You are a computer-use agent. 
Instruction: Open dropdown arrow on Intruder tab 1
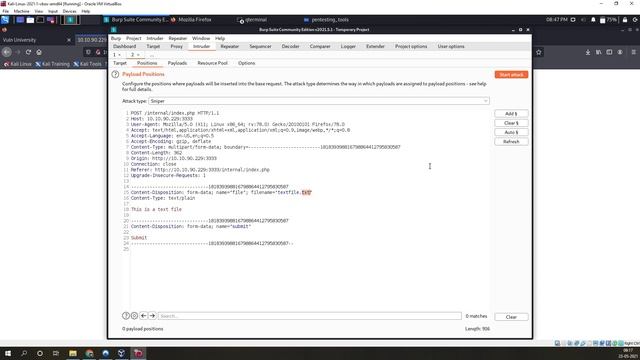(x=119, y=55)
